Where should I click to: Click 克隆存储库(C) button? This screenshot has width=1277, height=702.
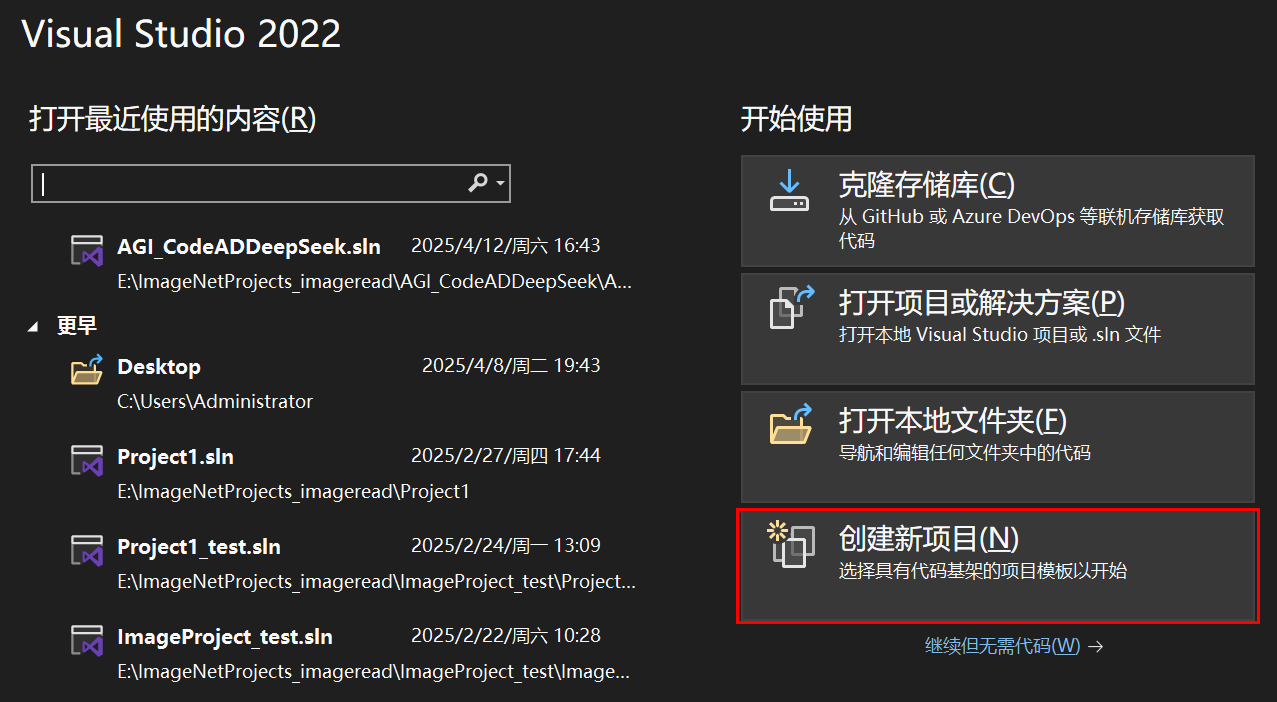pos(997,211)
